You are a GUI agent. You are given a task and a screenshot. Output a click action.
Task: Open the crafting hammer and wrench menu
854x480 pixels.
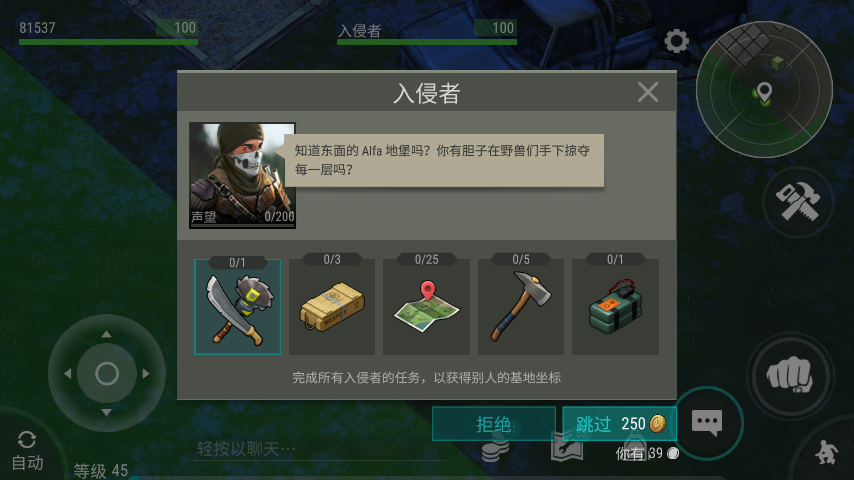pyautogui.click(x=798, y=202)
